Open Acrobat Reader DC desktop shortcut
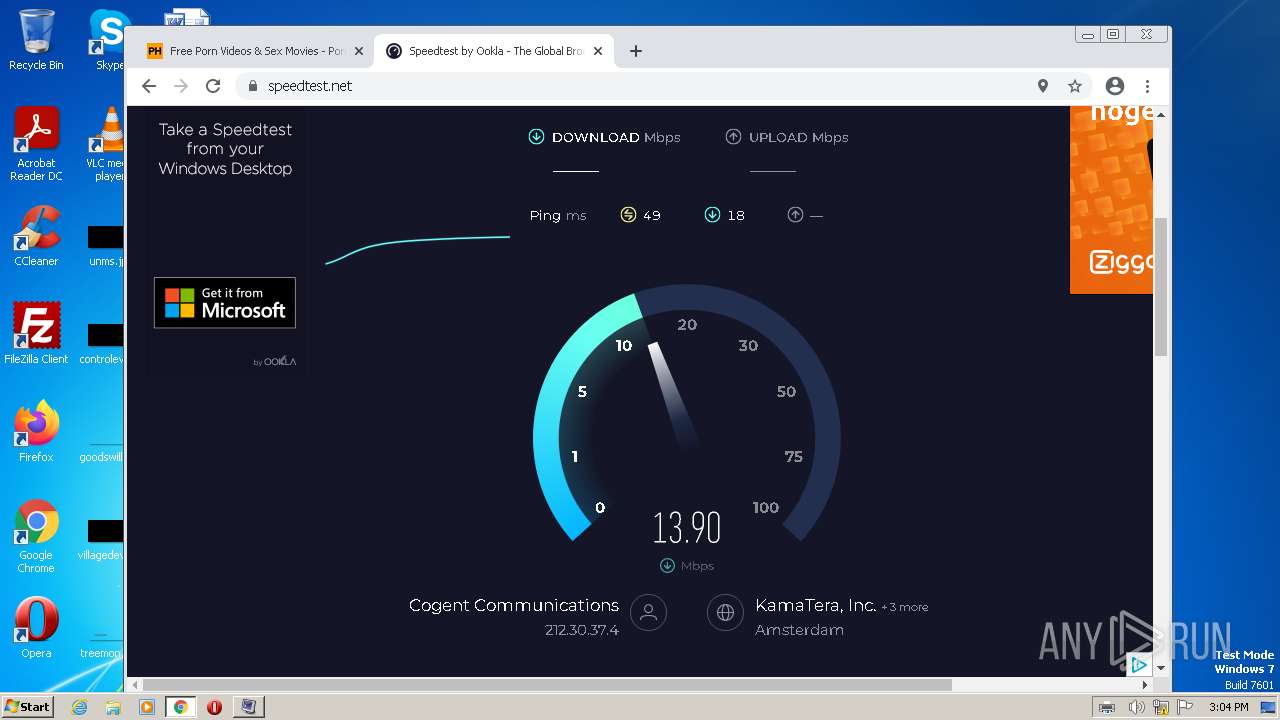Screen dimensions: 1280x720 [36, 145]
